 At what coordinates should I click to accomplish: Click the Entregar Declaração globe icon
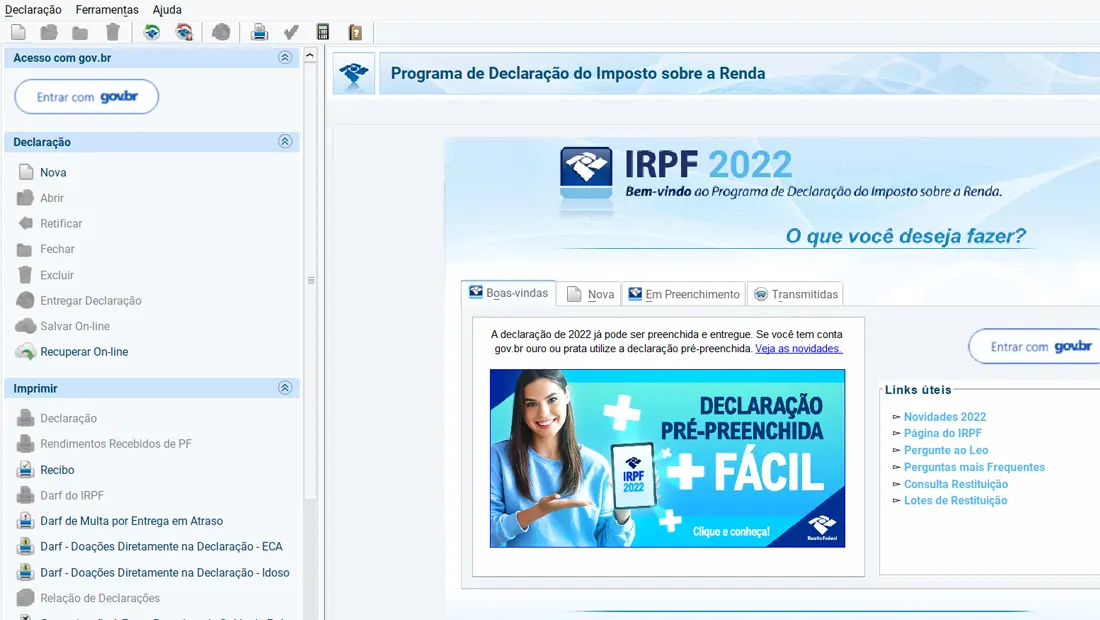(25, 300)
